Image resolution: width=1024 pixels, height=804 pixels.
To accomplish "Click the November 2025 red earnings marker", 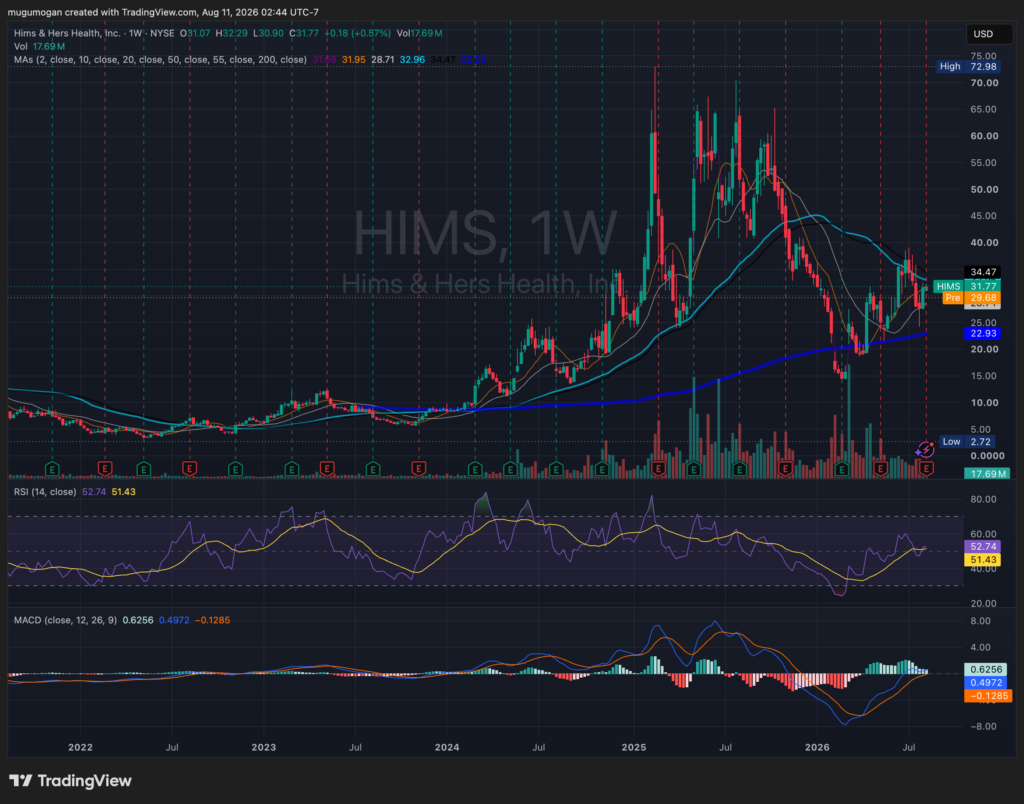I will 785,468.
